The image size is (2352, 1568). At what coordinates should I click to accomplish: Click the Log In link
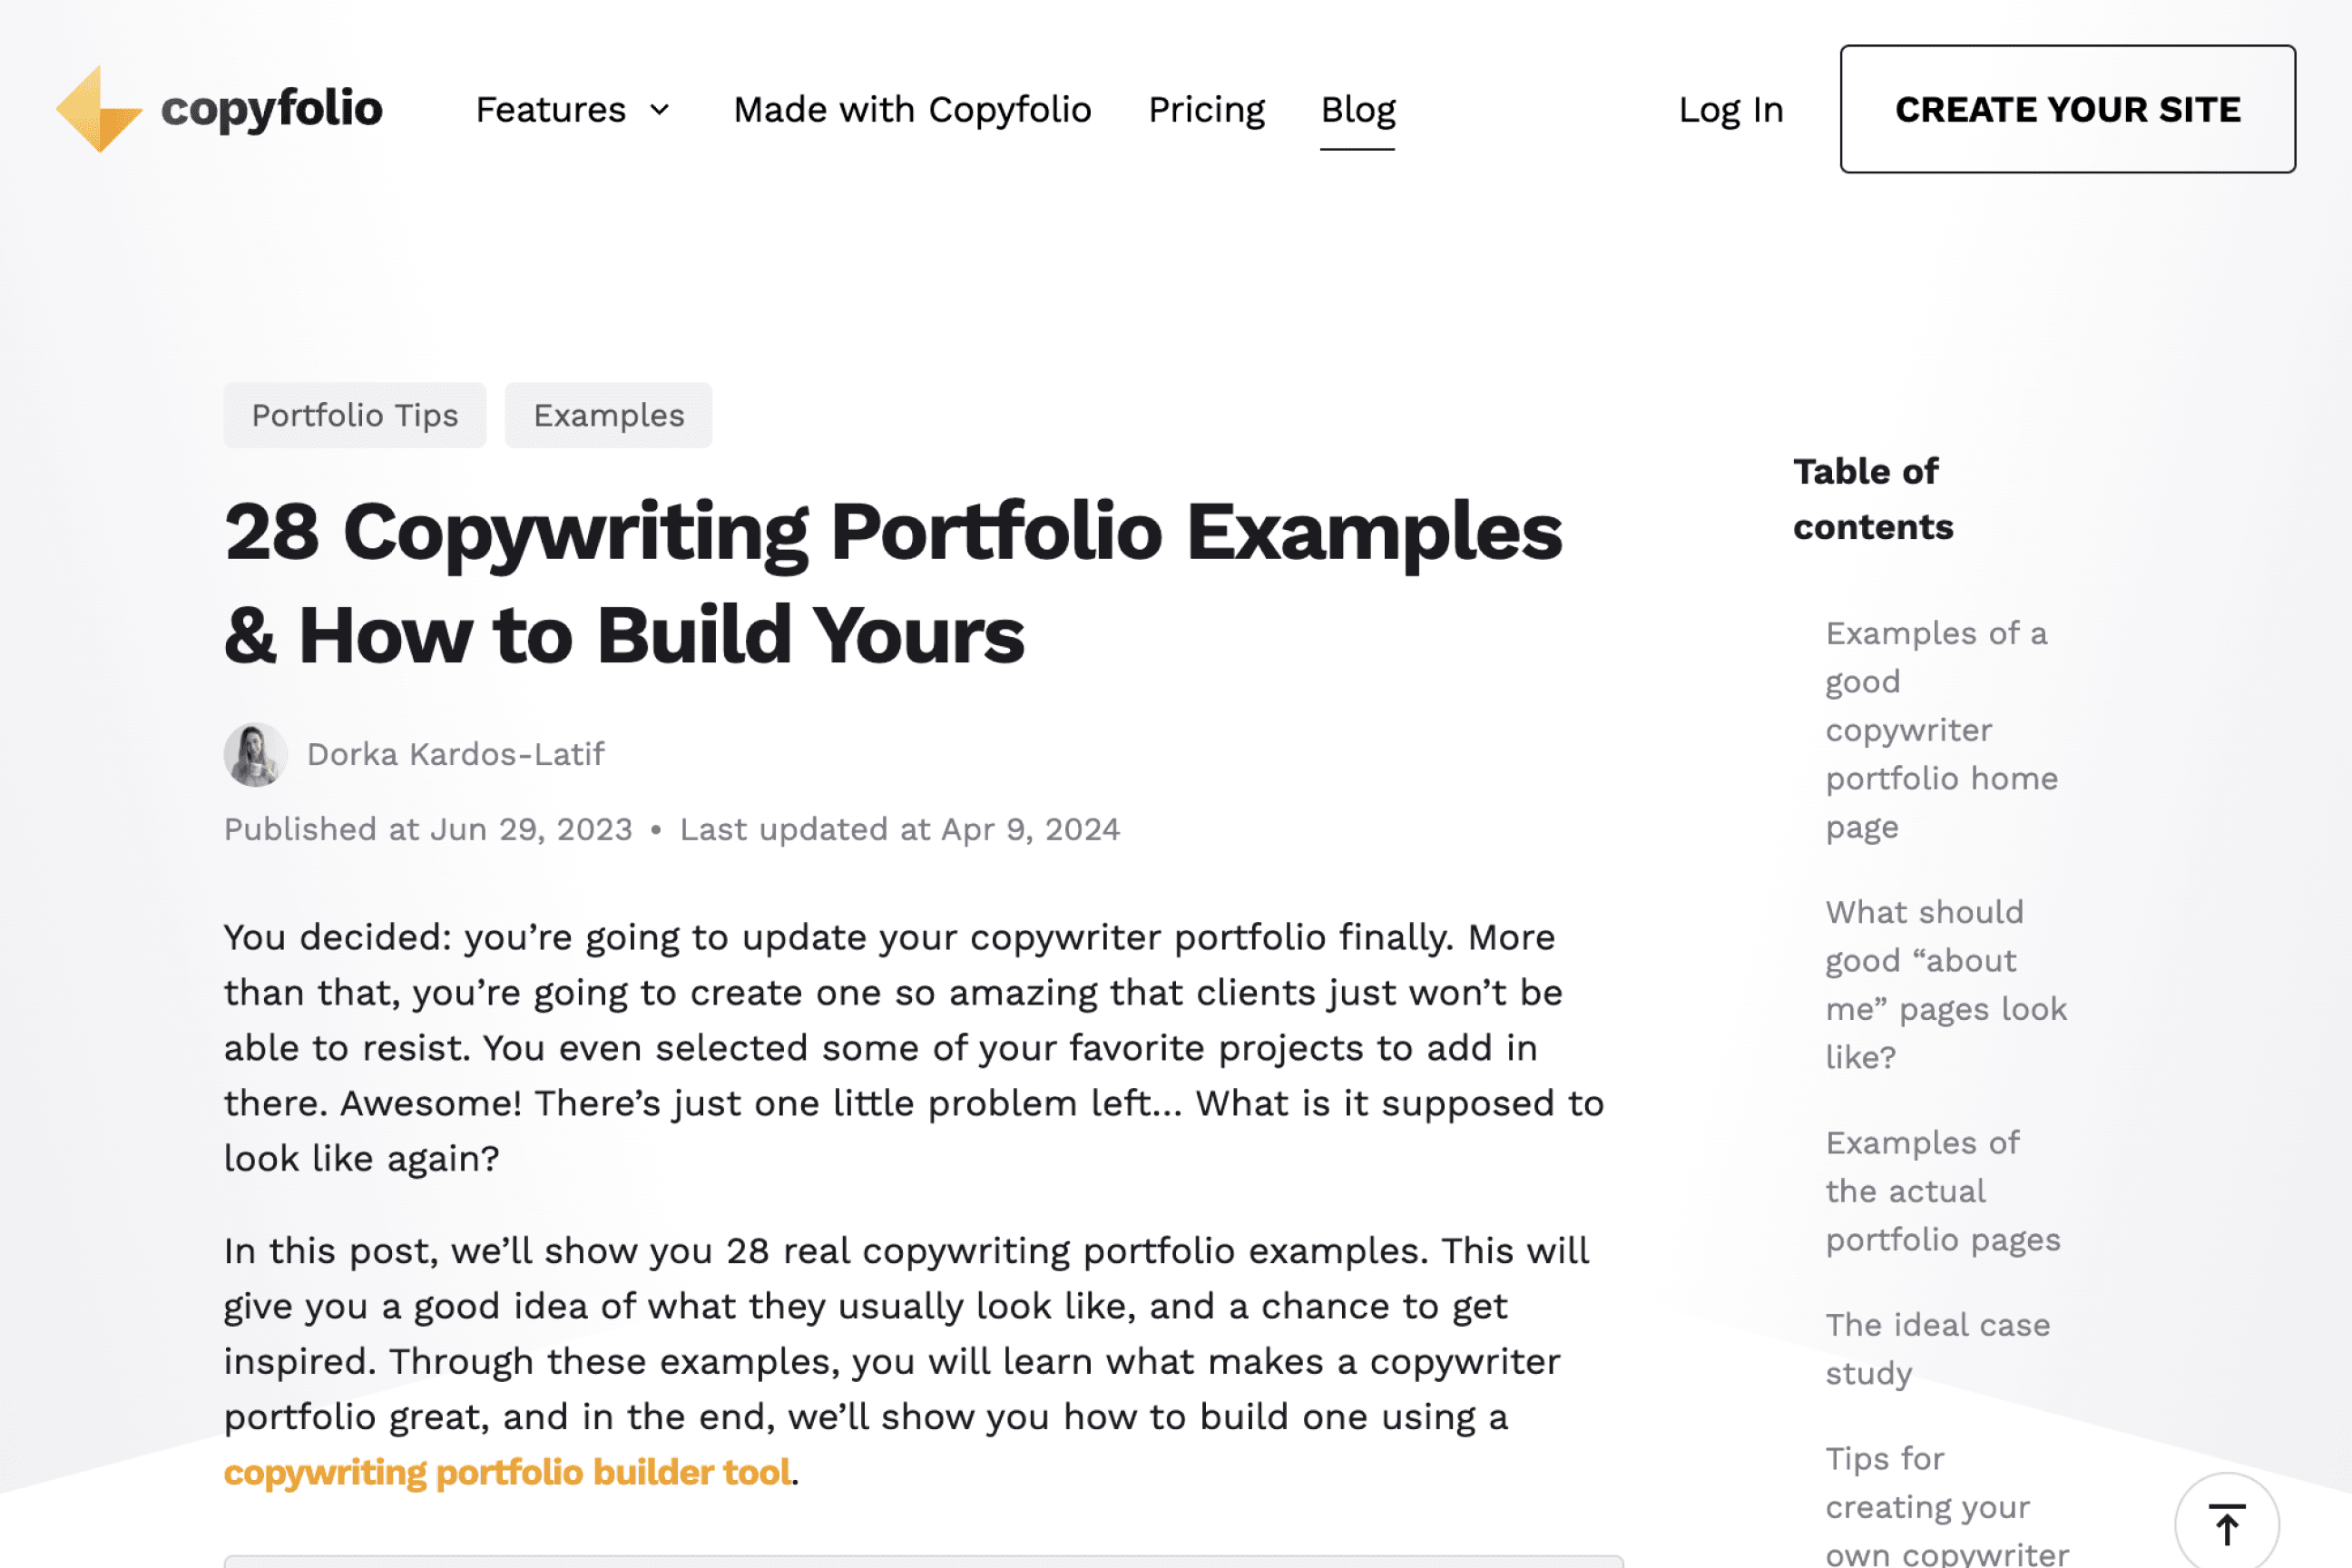1730,110
